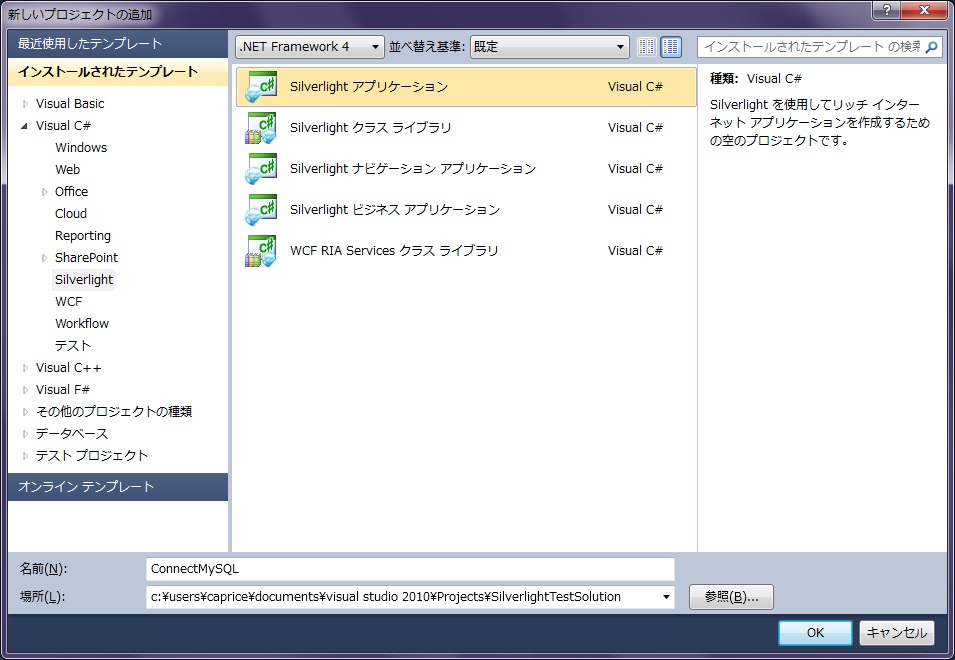Select the Office category label
The image size is (955, 660).
[71, 192]
